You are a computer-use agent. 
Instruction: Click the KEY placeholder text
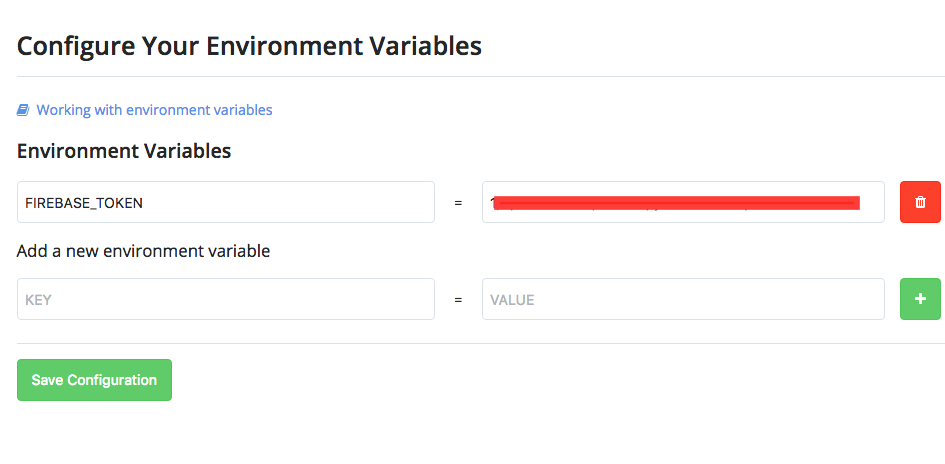[38, 300]
